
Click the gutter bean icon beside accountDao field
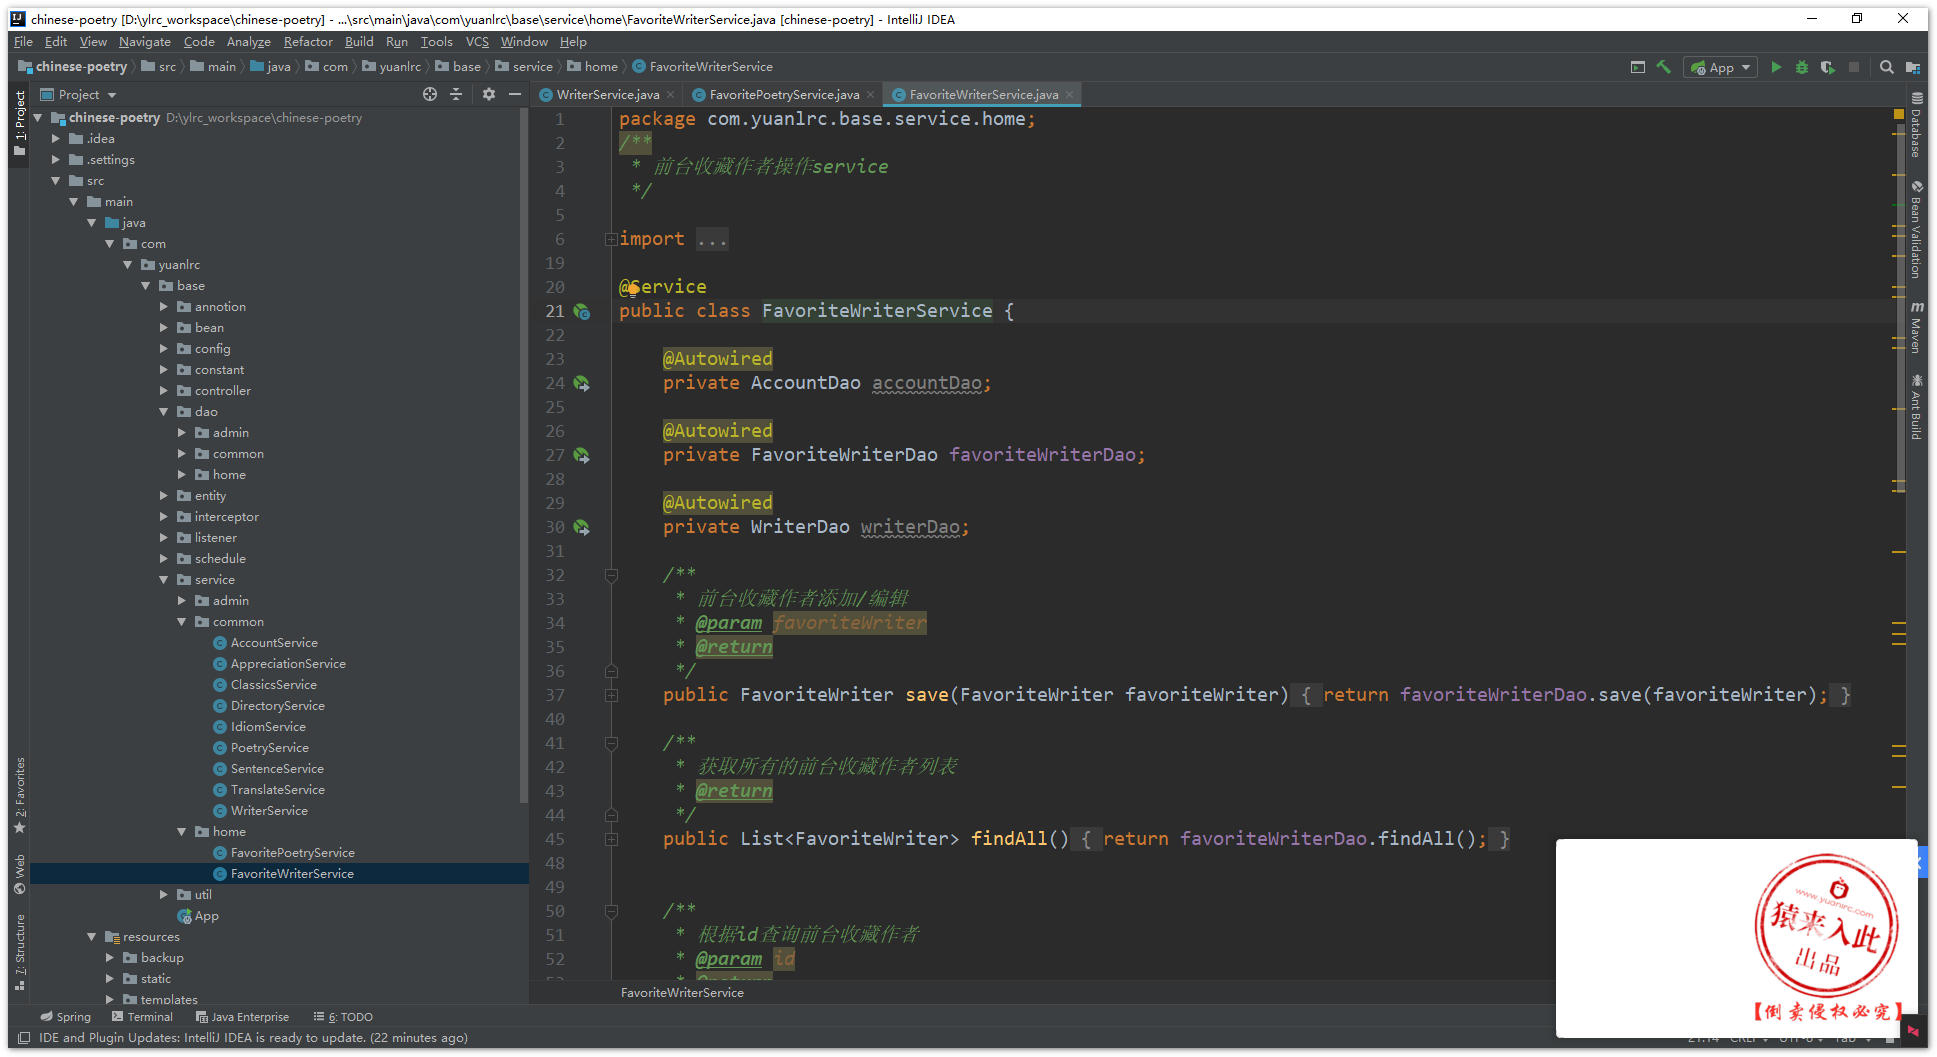582,383
